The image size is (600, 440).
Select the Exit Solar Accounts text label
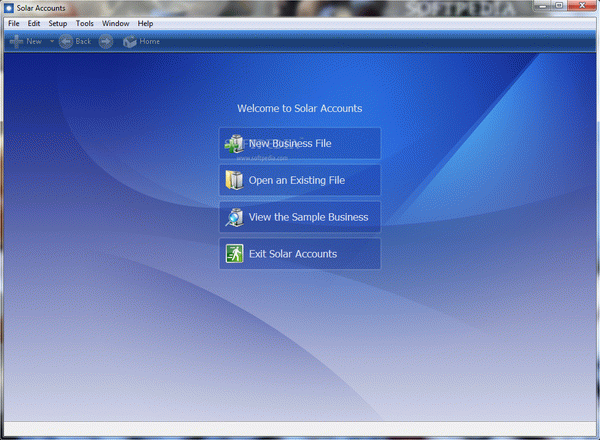pos(293,254)
